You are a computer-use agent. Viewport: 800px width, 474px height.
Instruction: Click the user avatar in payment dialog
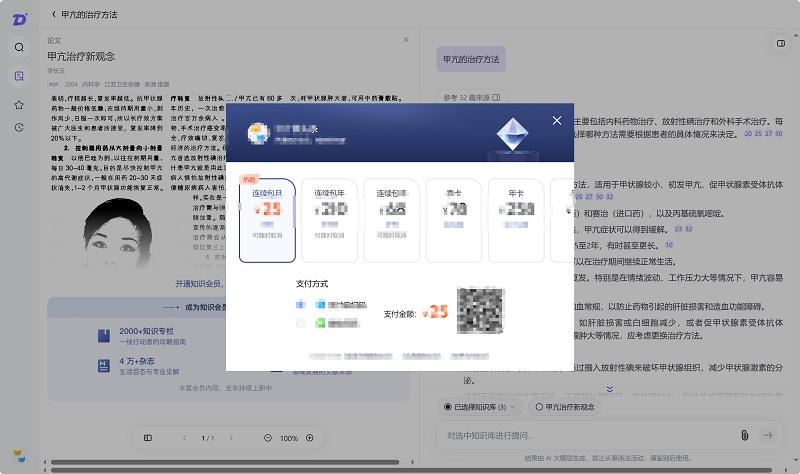coord(258,133)
